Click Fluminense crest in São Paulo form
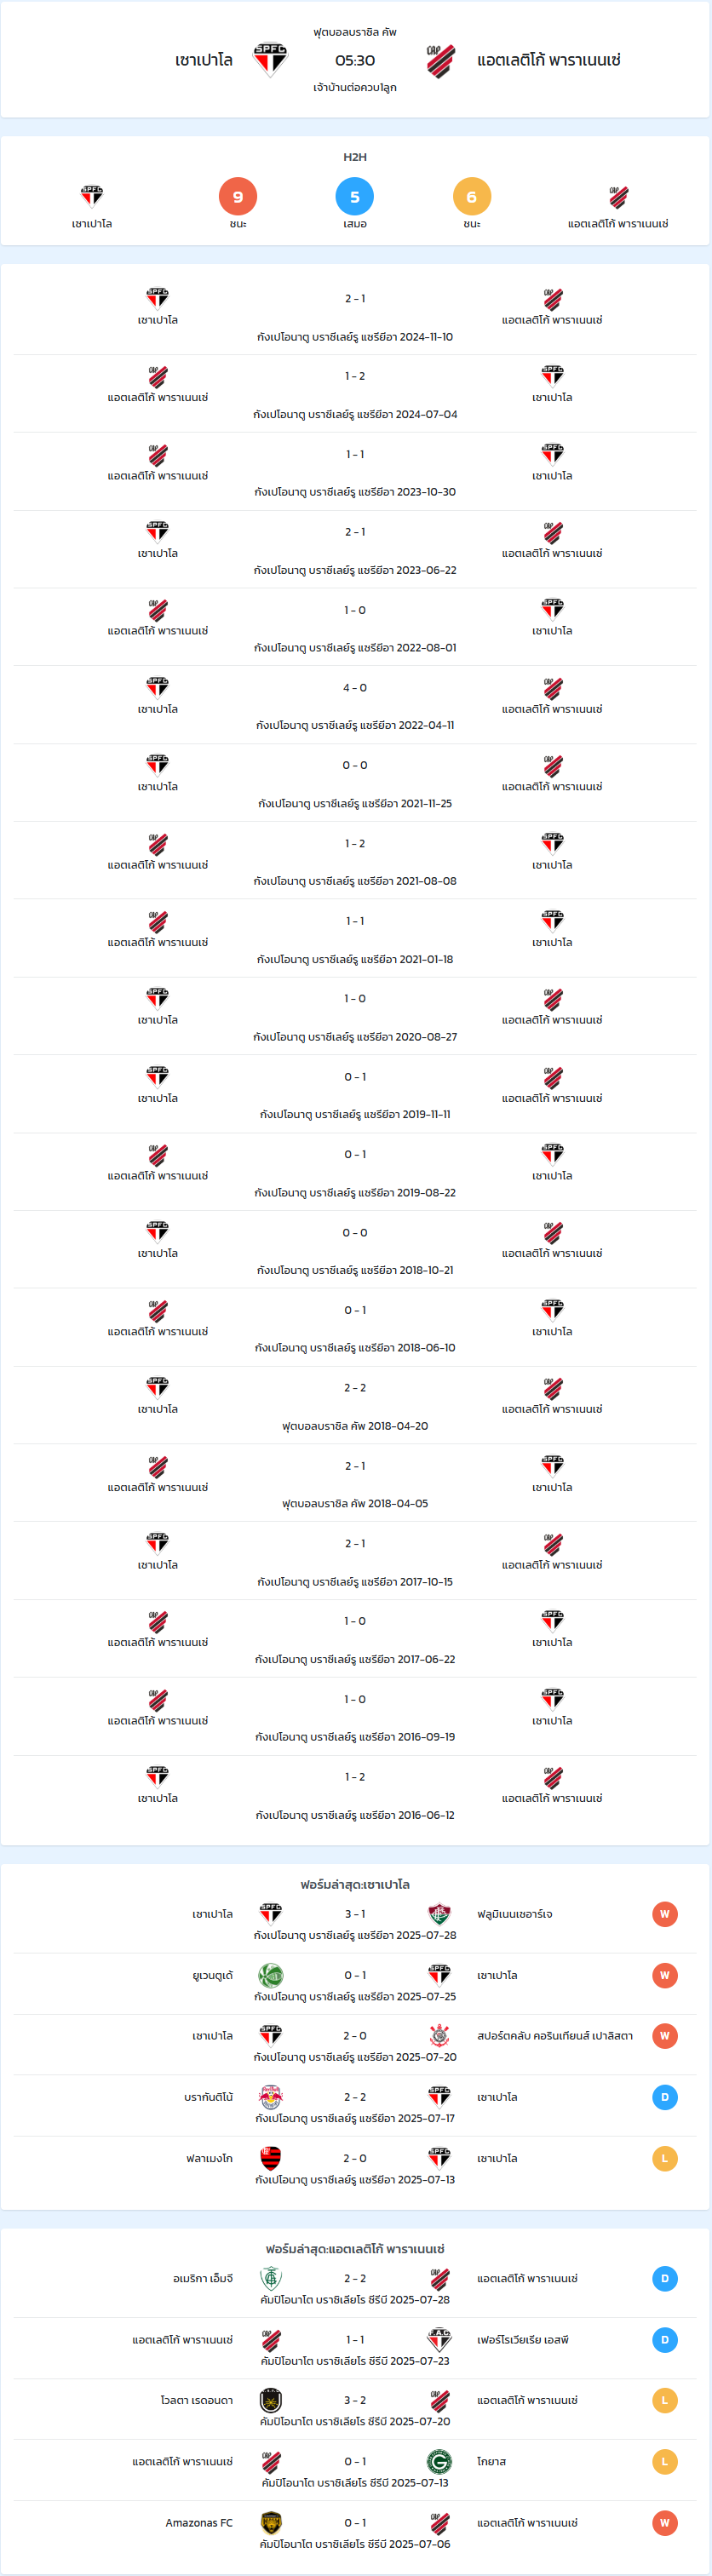 [439, 1913]
